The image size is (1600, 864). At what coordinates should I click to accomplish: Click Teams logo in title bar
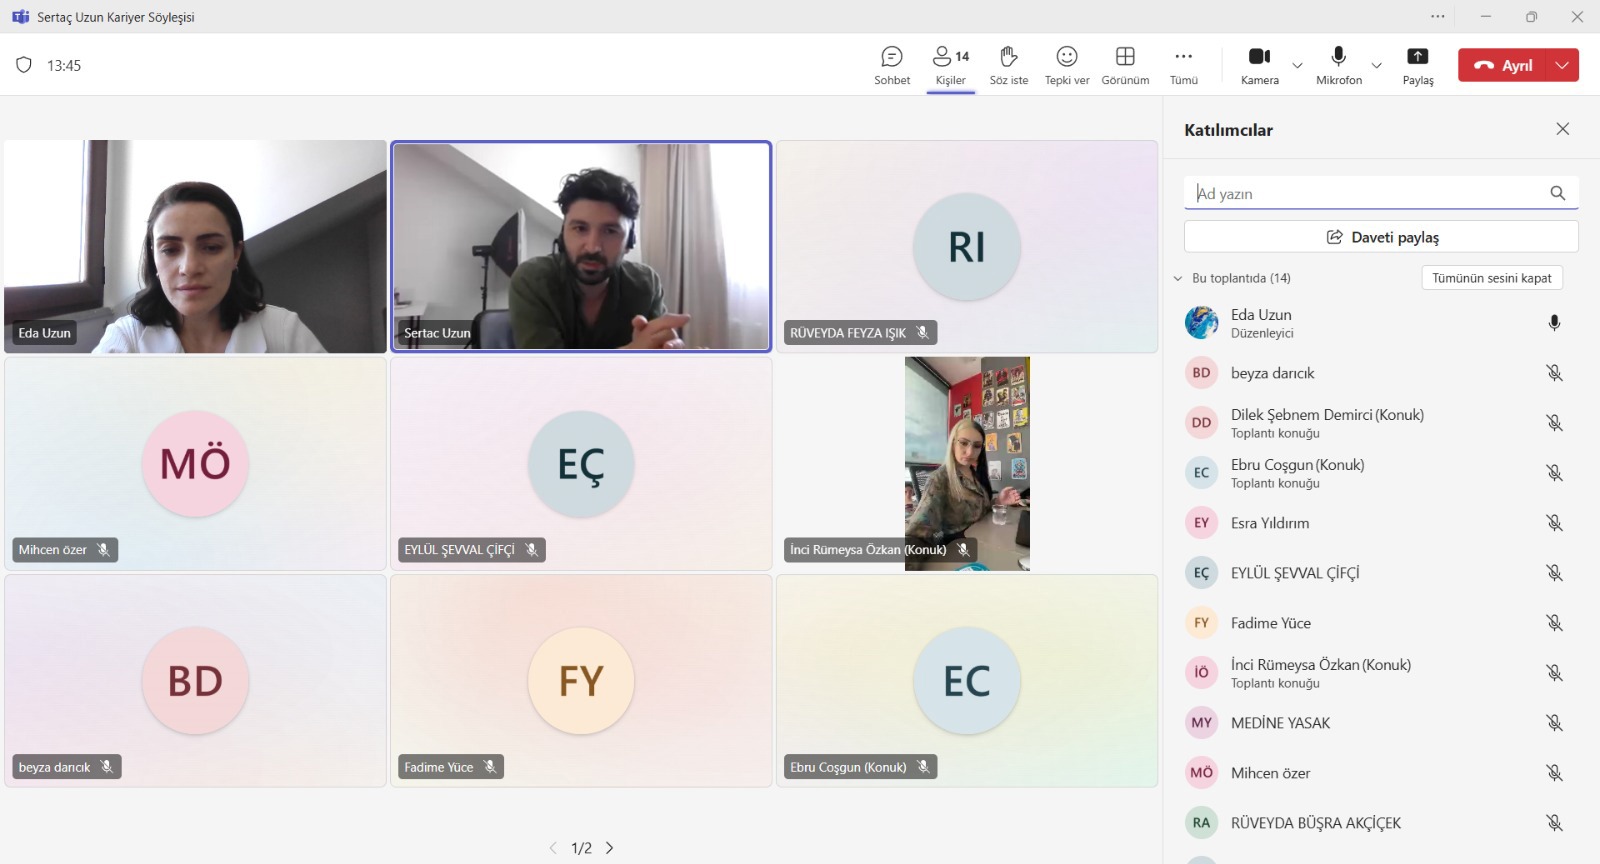click(20, 17)
